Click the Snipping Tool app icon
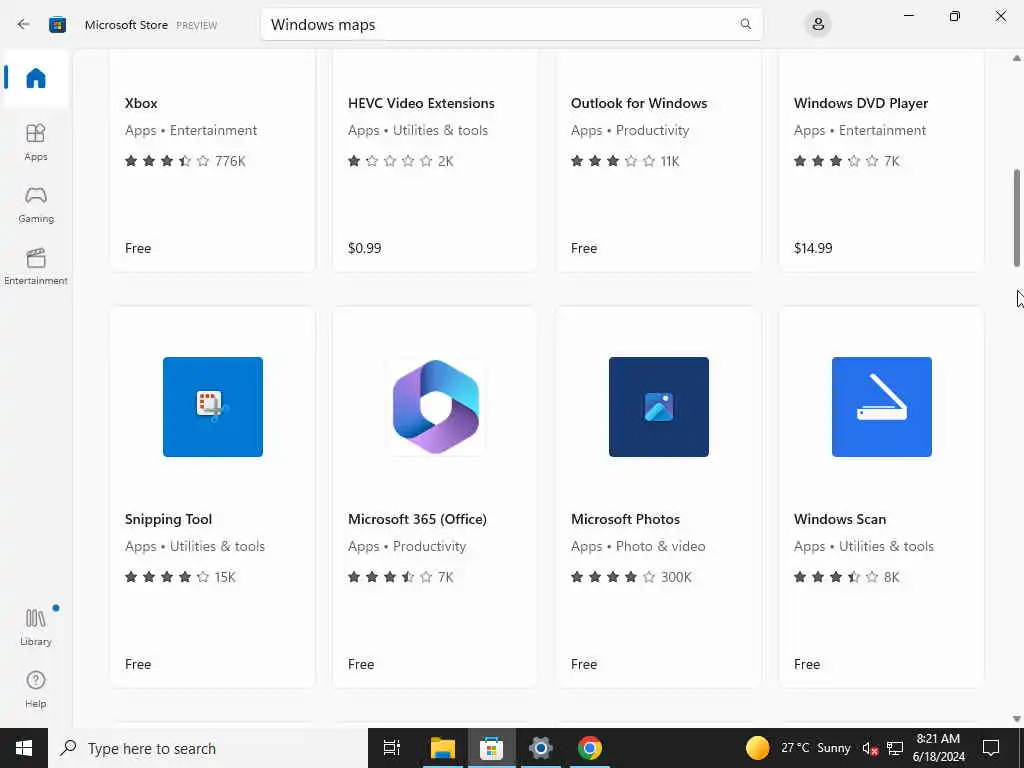This screenshot has height=768, width=1024. [x=213, y=407]
